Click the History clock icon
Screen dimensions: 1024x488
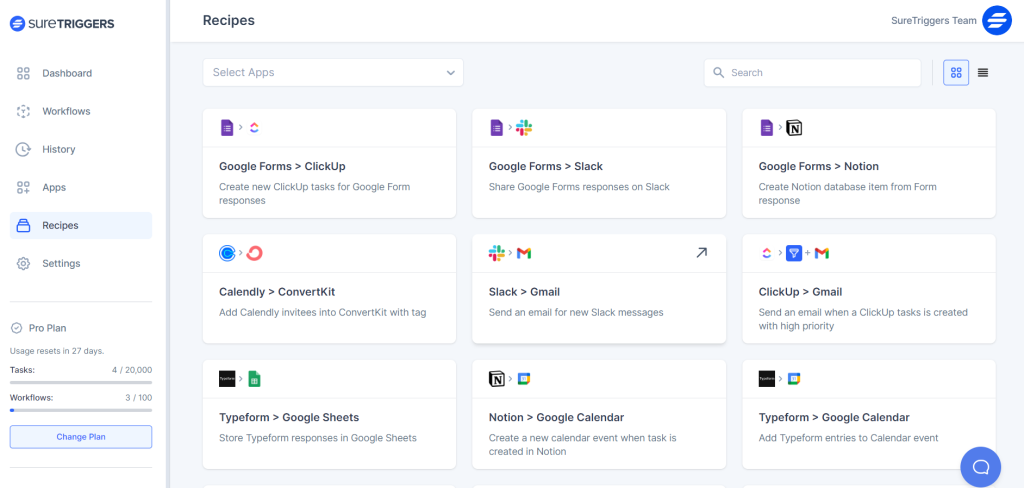tap(23, 149)
